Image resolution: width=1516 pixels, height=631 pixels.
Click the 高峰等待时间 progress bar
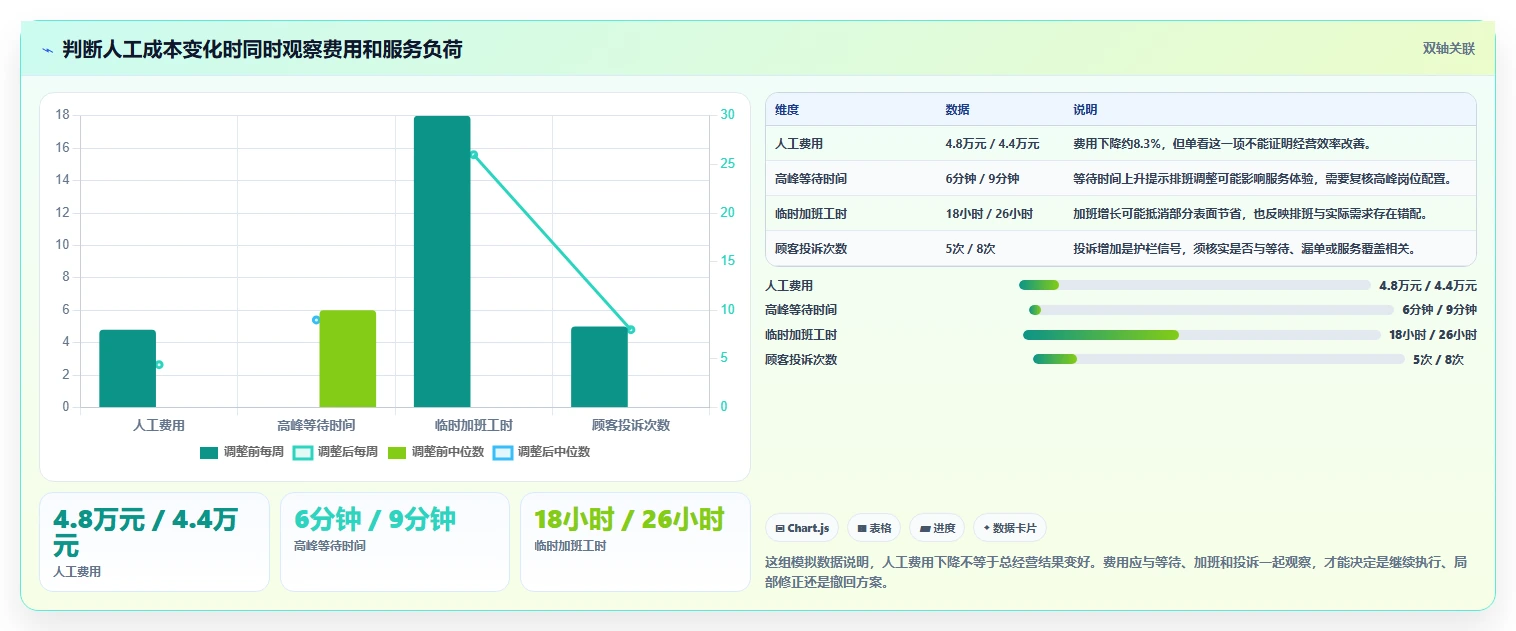click(x=1211, y=310)
